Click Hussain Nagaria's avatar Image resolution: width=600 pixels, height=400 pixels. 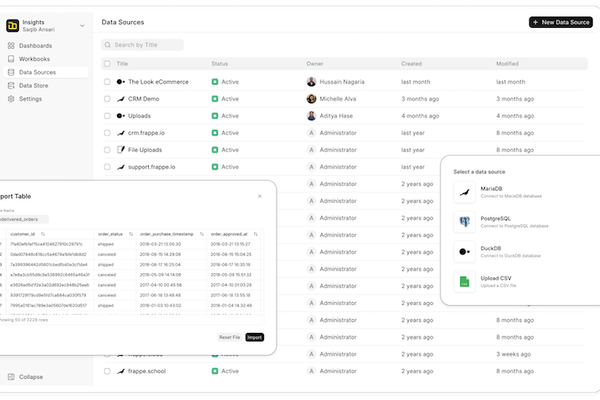pos(311,82)
